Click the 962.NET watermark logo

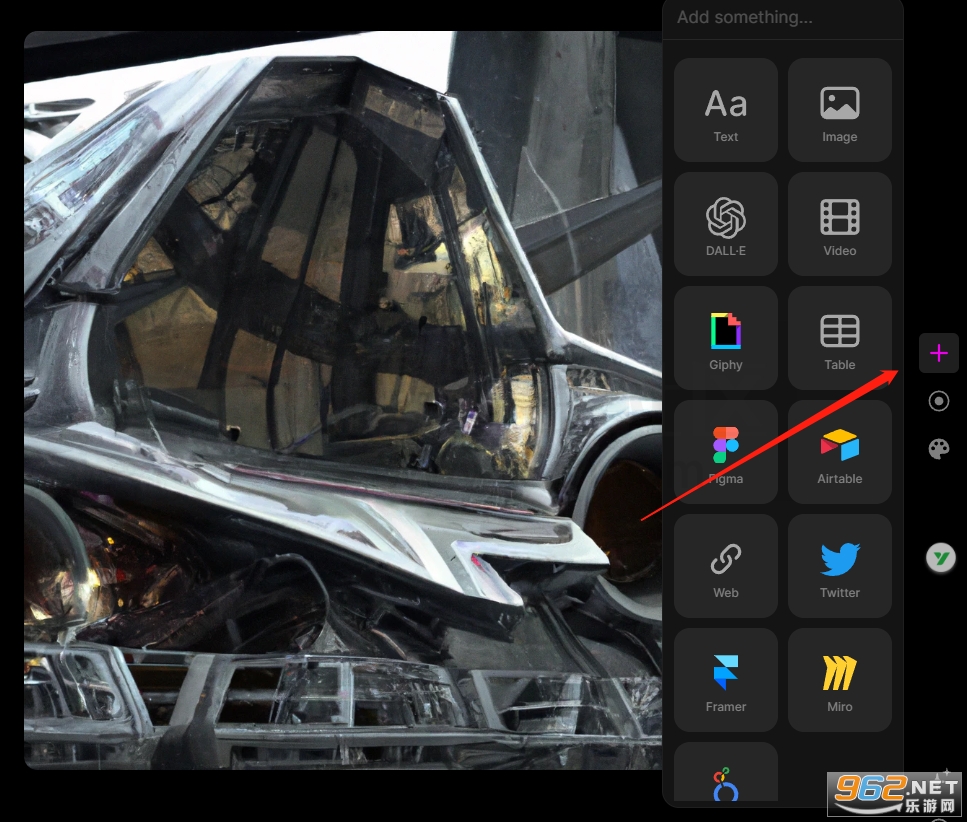896,794
